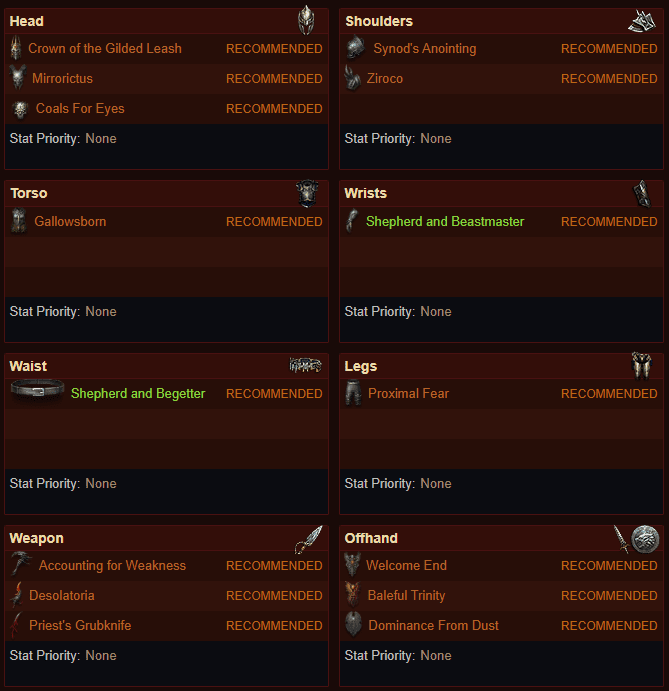This screenshot has width=669, height=691.
Task: Click the Offhand shield slot icon
Action: tap(645, 539)
